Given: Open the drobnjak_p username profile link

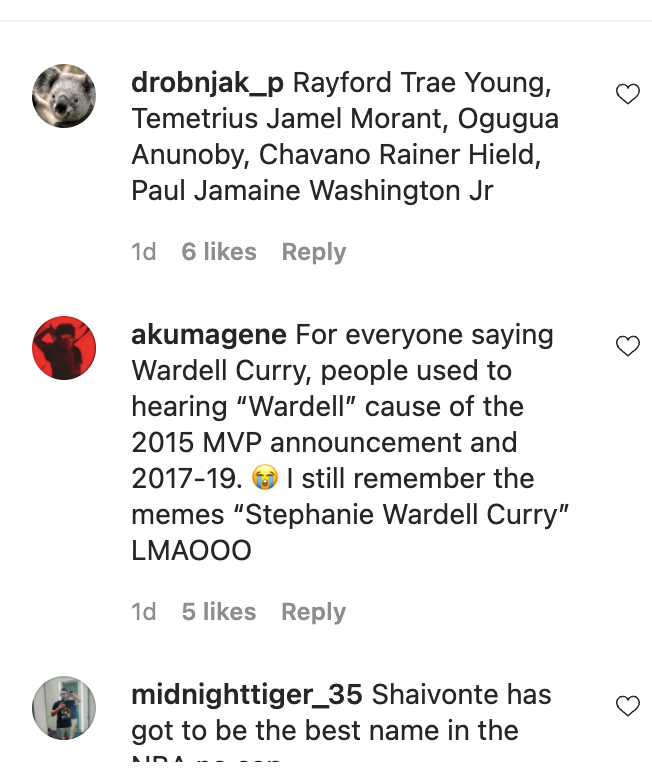Looking at the screenshot, I should pos(207,83).
